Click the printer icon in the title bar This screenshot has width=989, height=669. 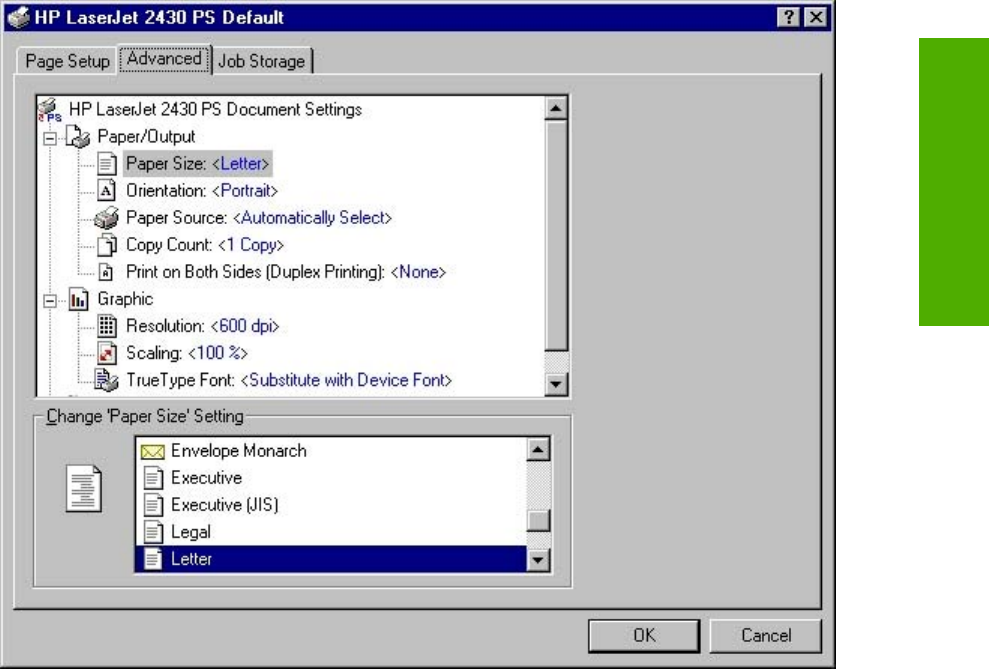pos(19,17)
